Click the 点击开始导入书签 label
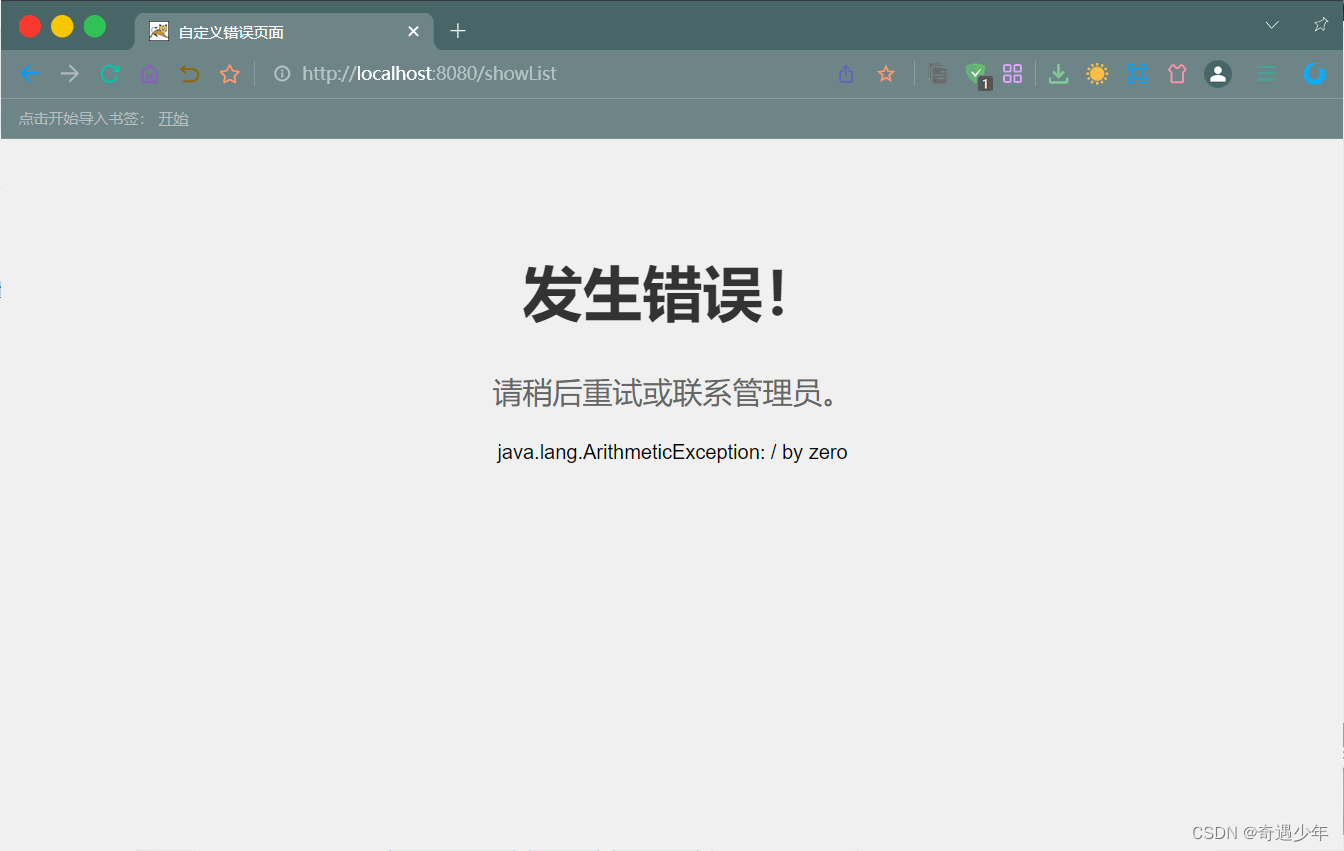Viewport: 1344px width, 851px height. pos(82,119)
